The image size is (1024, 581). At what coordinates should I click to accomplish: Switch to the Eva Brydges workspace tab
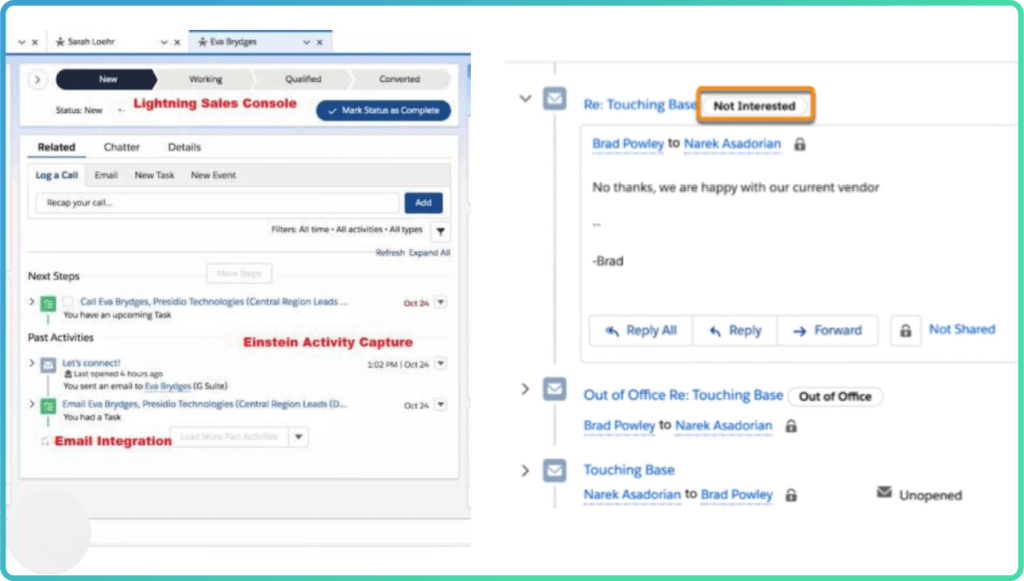click(x=233, y=42)
